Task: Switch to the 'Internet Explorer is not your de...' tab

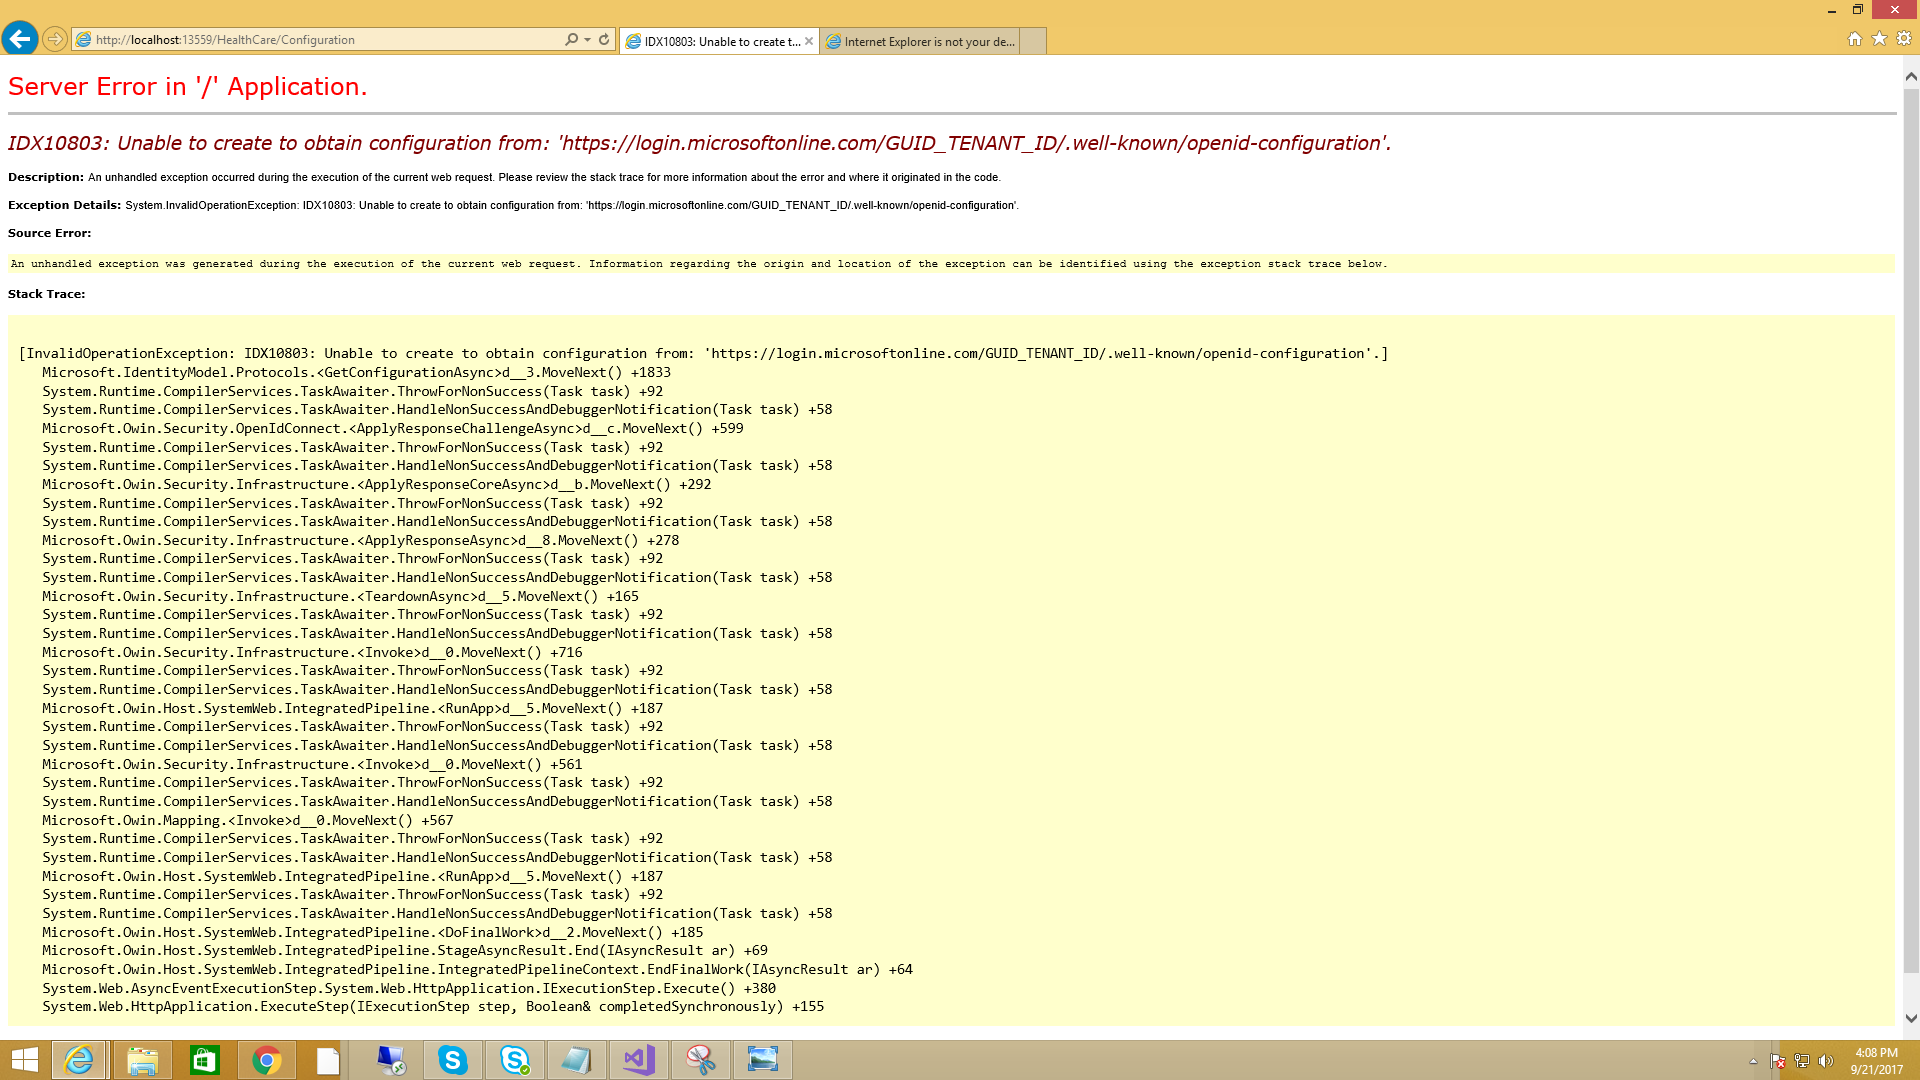Action: point(920,41)
